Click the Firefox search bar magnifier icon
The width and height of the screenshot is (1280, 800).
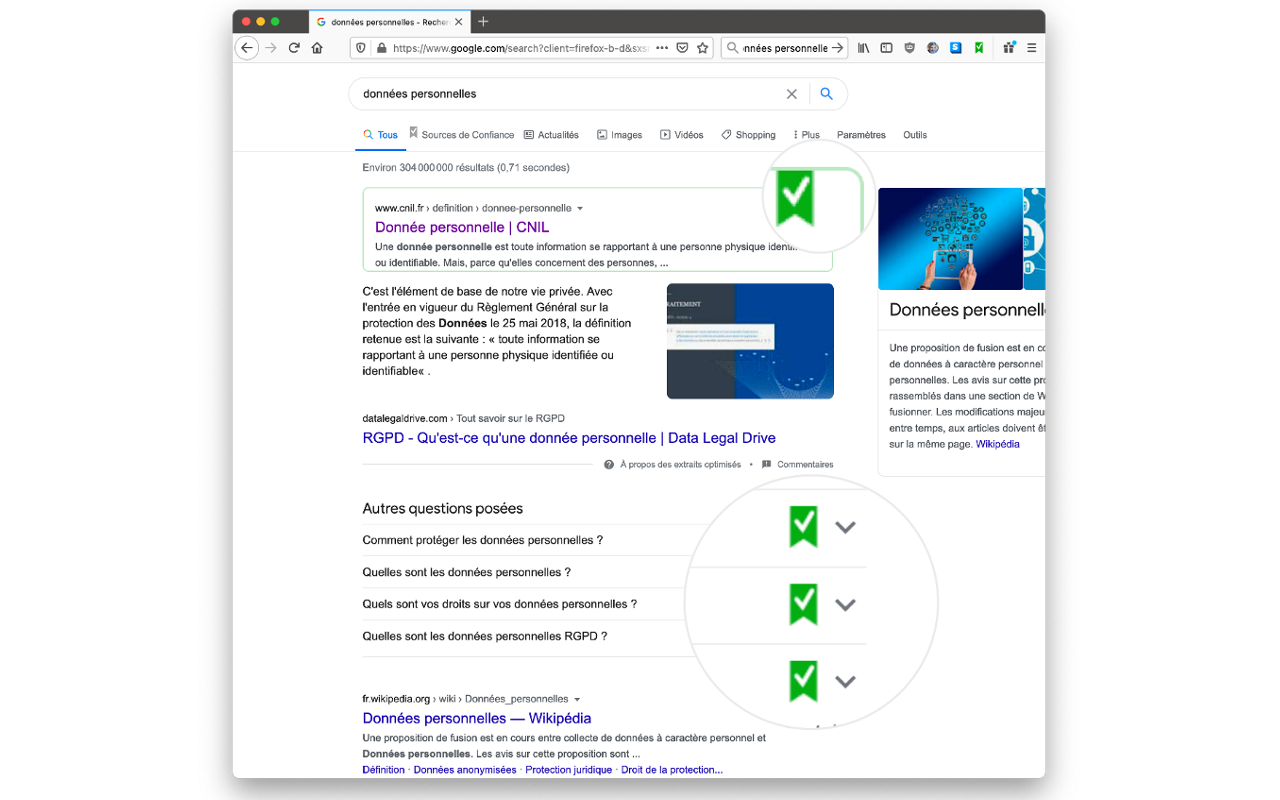point(733,48)
